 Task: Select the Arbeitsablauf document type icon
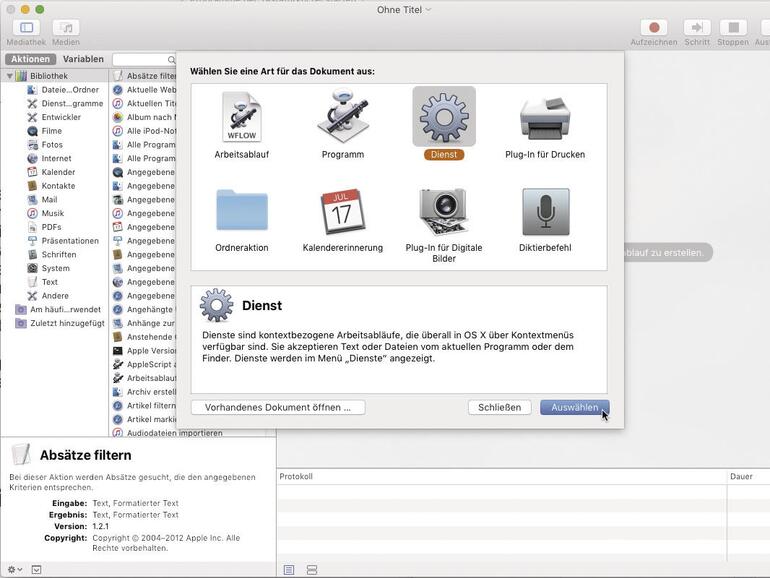[x=241, y=119]
